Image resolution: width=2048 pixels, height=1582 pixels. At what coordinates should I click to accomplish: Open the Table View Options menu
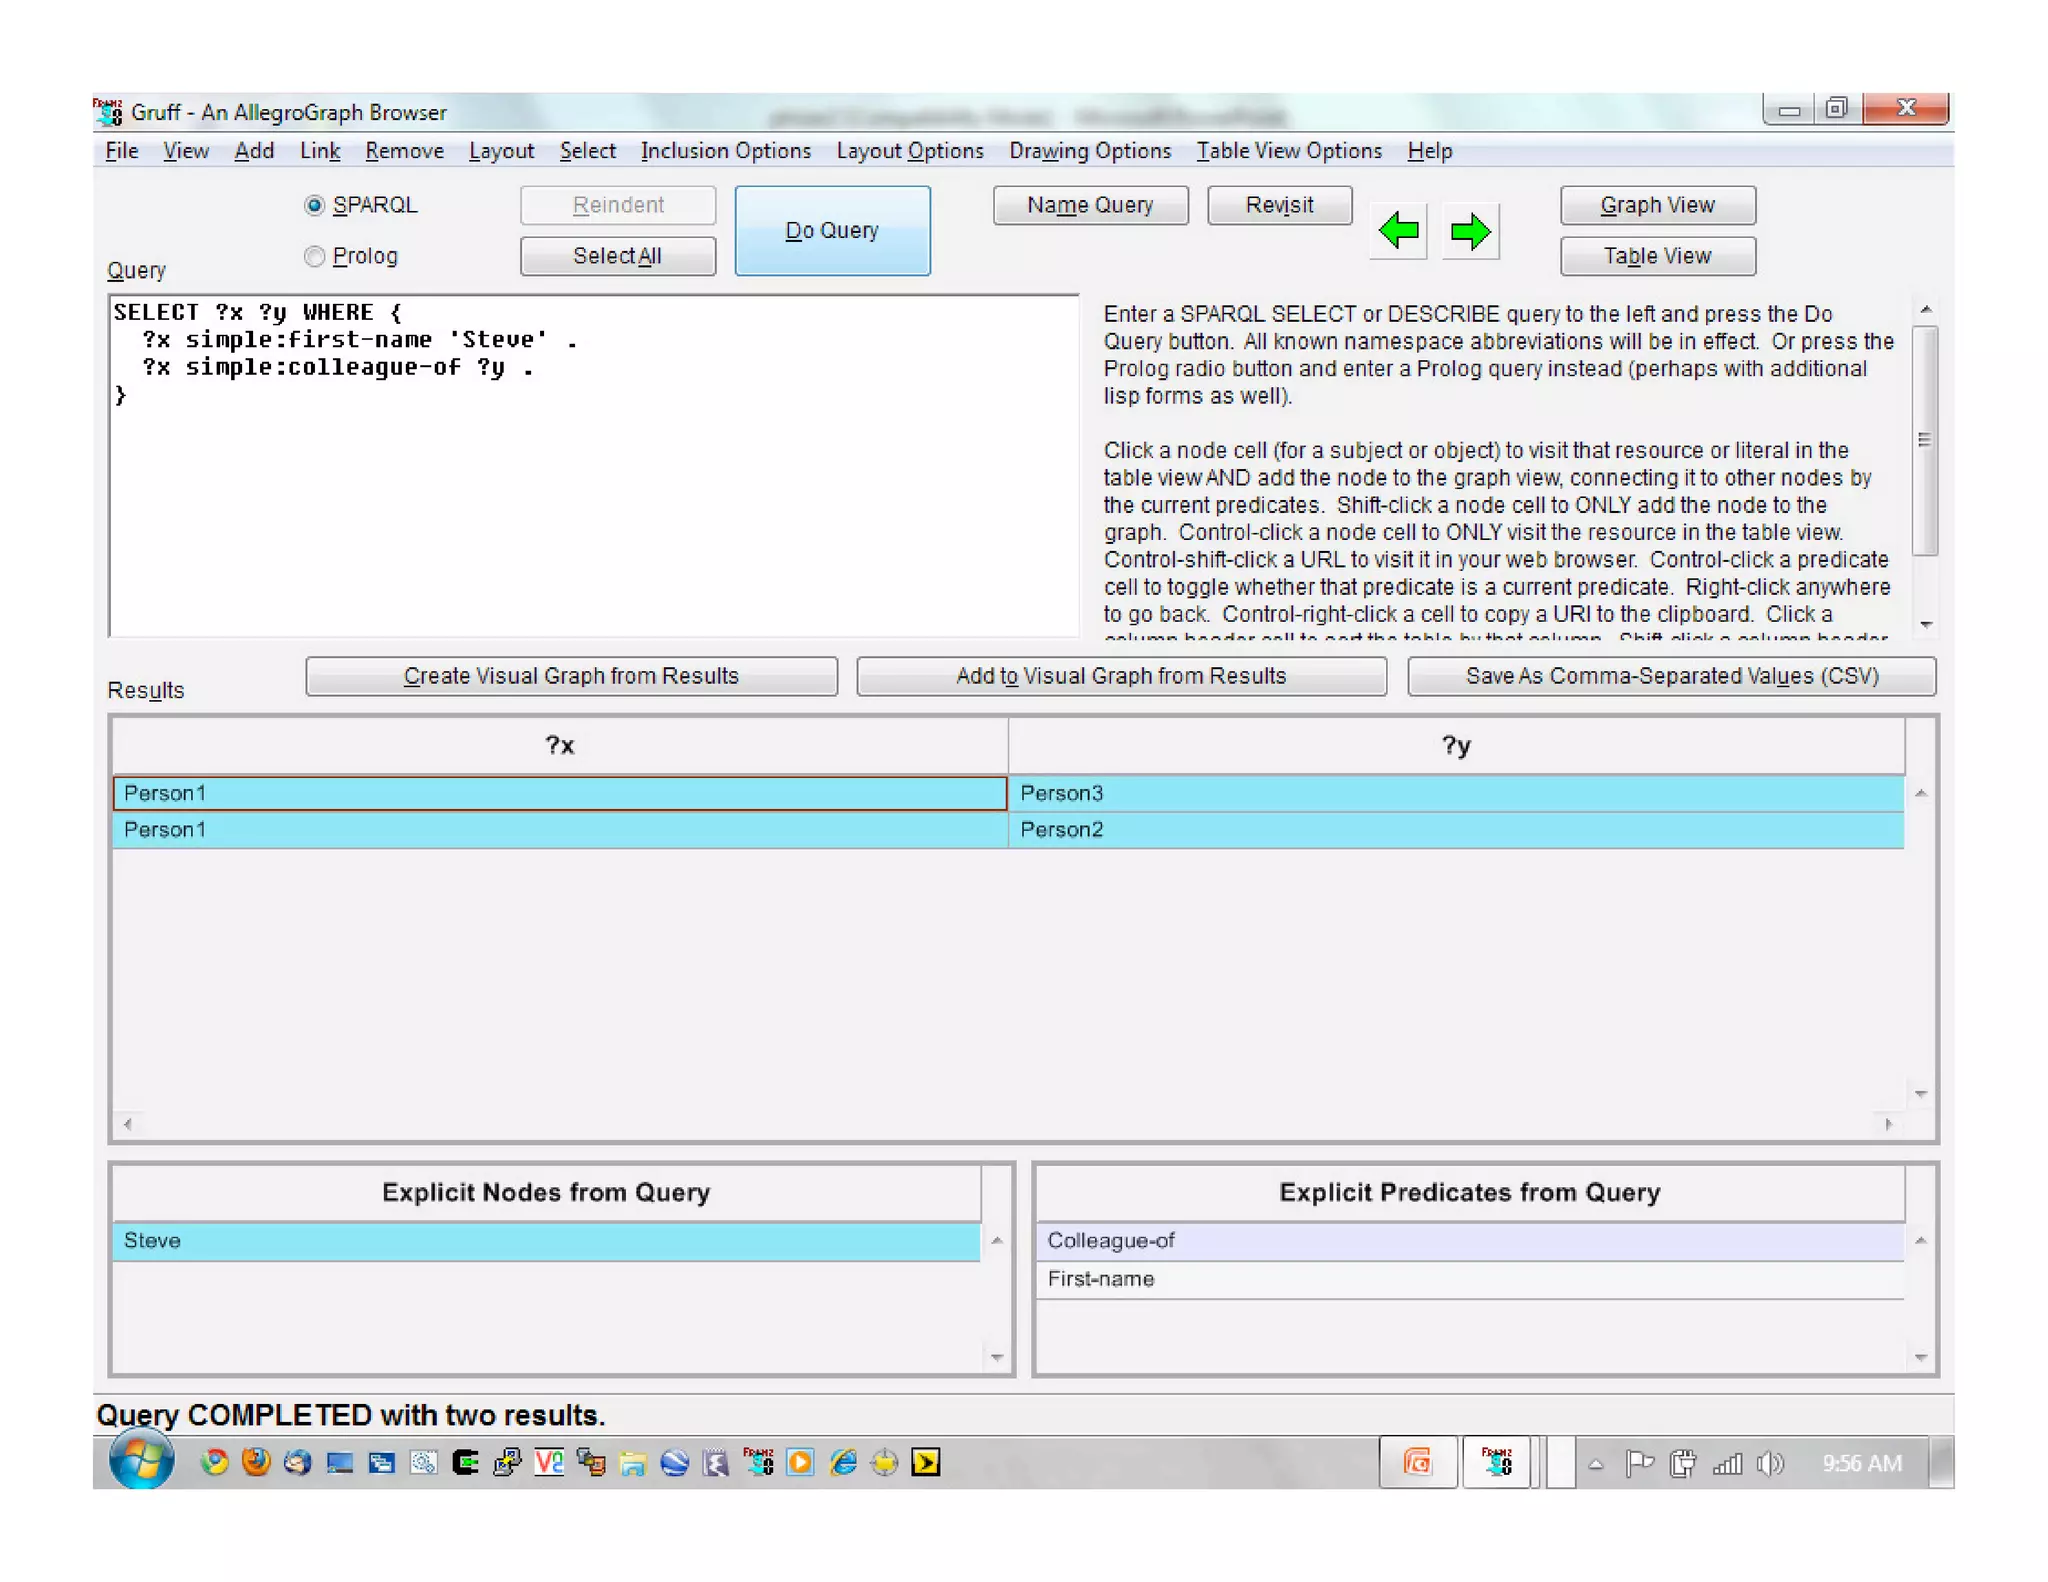1288,151
